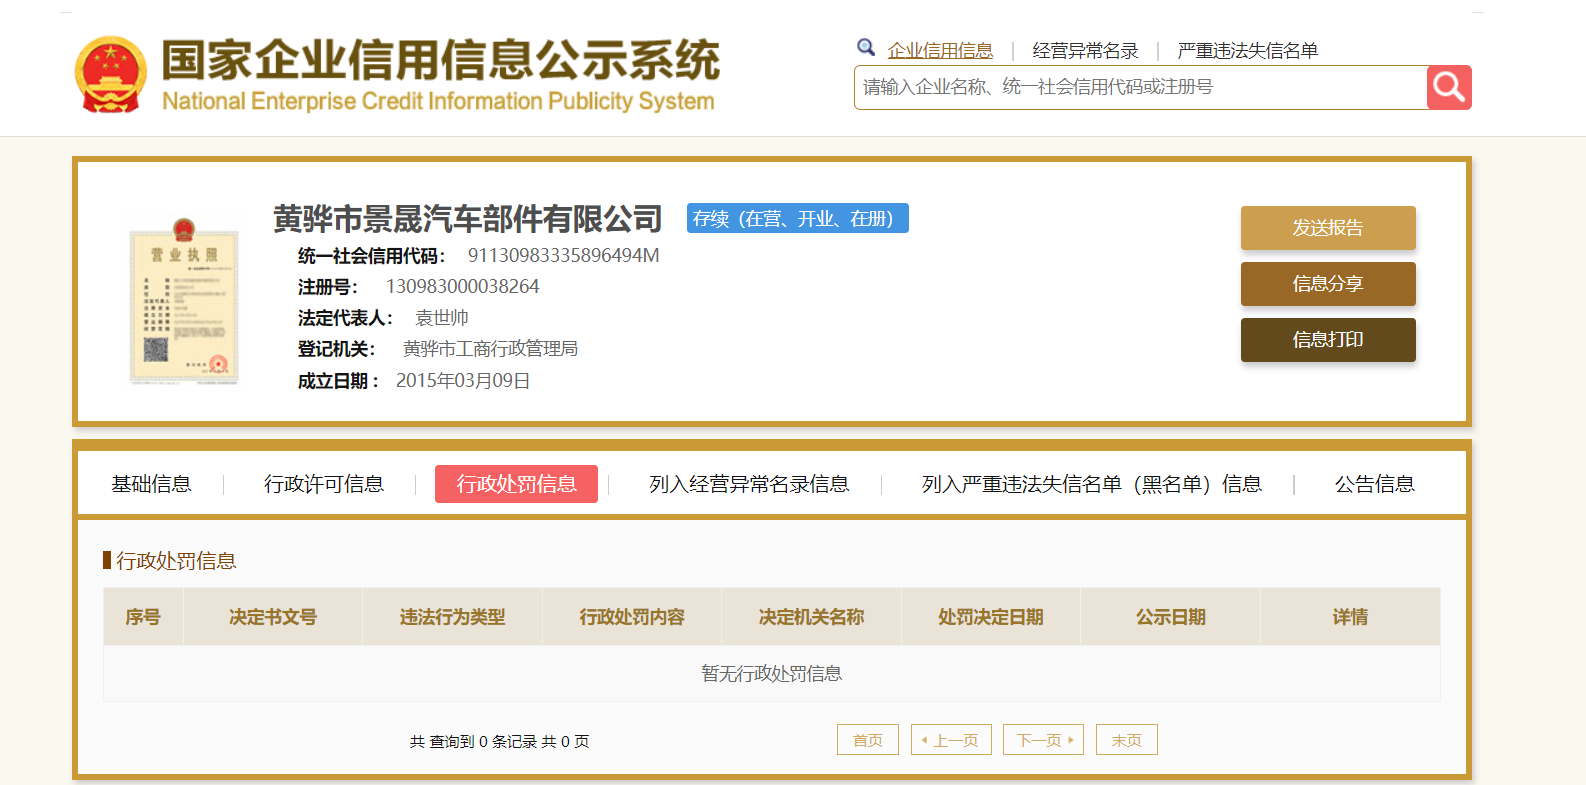Click the 决定机关名称 column header
The height and width of the screenshot is (785, 1586).
click(811, 617)
